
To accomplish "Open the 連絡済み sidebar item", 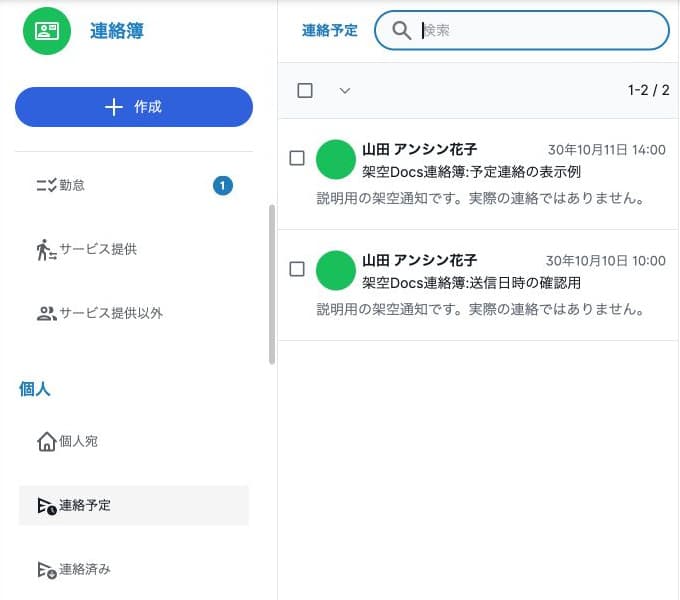I will pyautogui.click(x=134, y=569).
